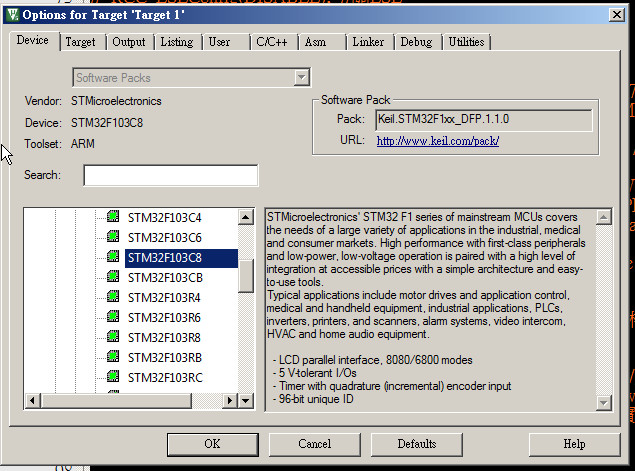Click the Cancel button
Viewport: 635px width, 471px height.
click(x=315, y=444)
